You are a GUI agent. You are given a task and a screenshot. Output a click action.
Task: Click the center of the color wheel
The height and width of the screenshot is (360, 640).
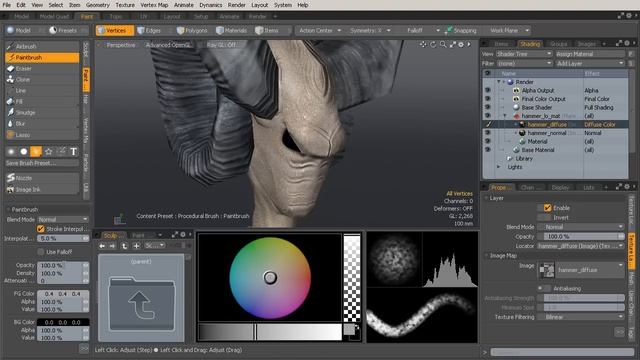point(270,278)
